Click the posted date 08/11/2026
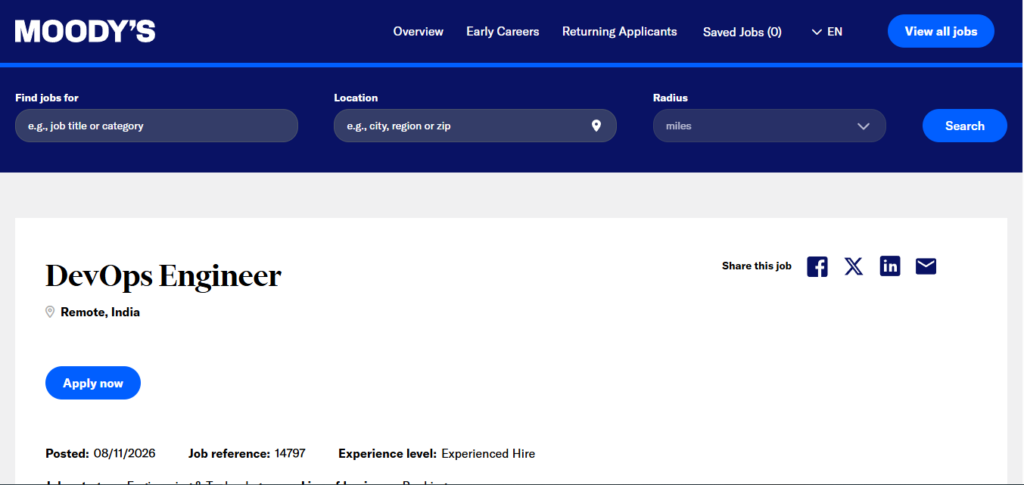 tap(125, 453)
